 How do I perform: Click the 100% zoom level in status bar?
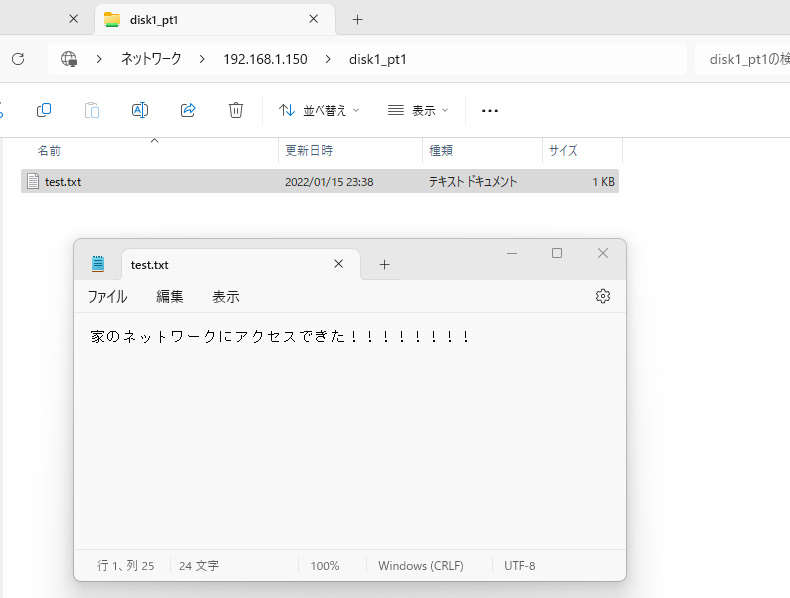coord(325,566)
